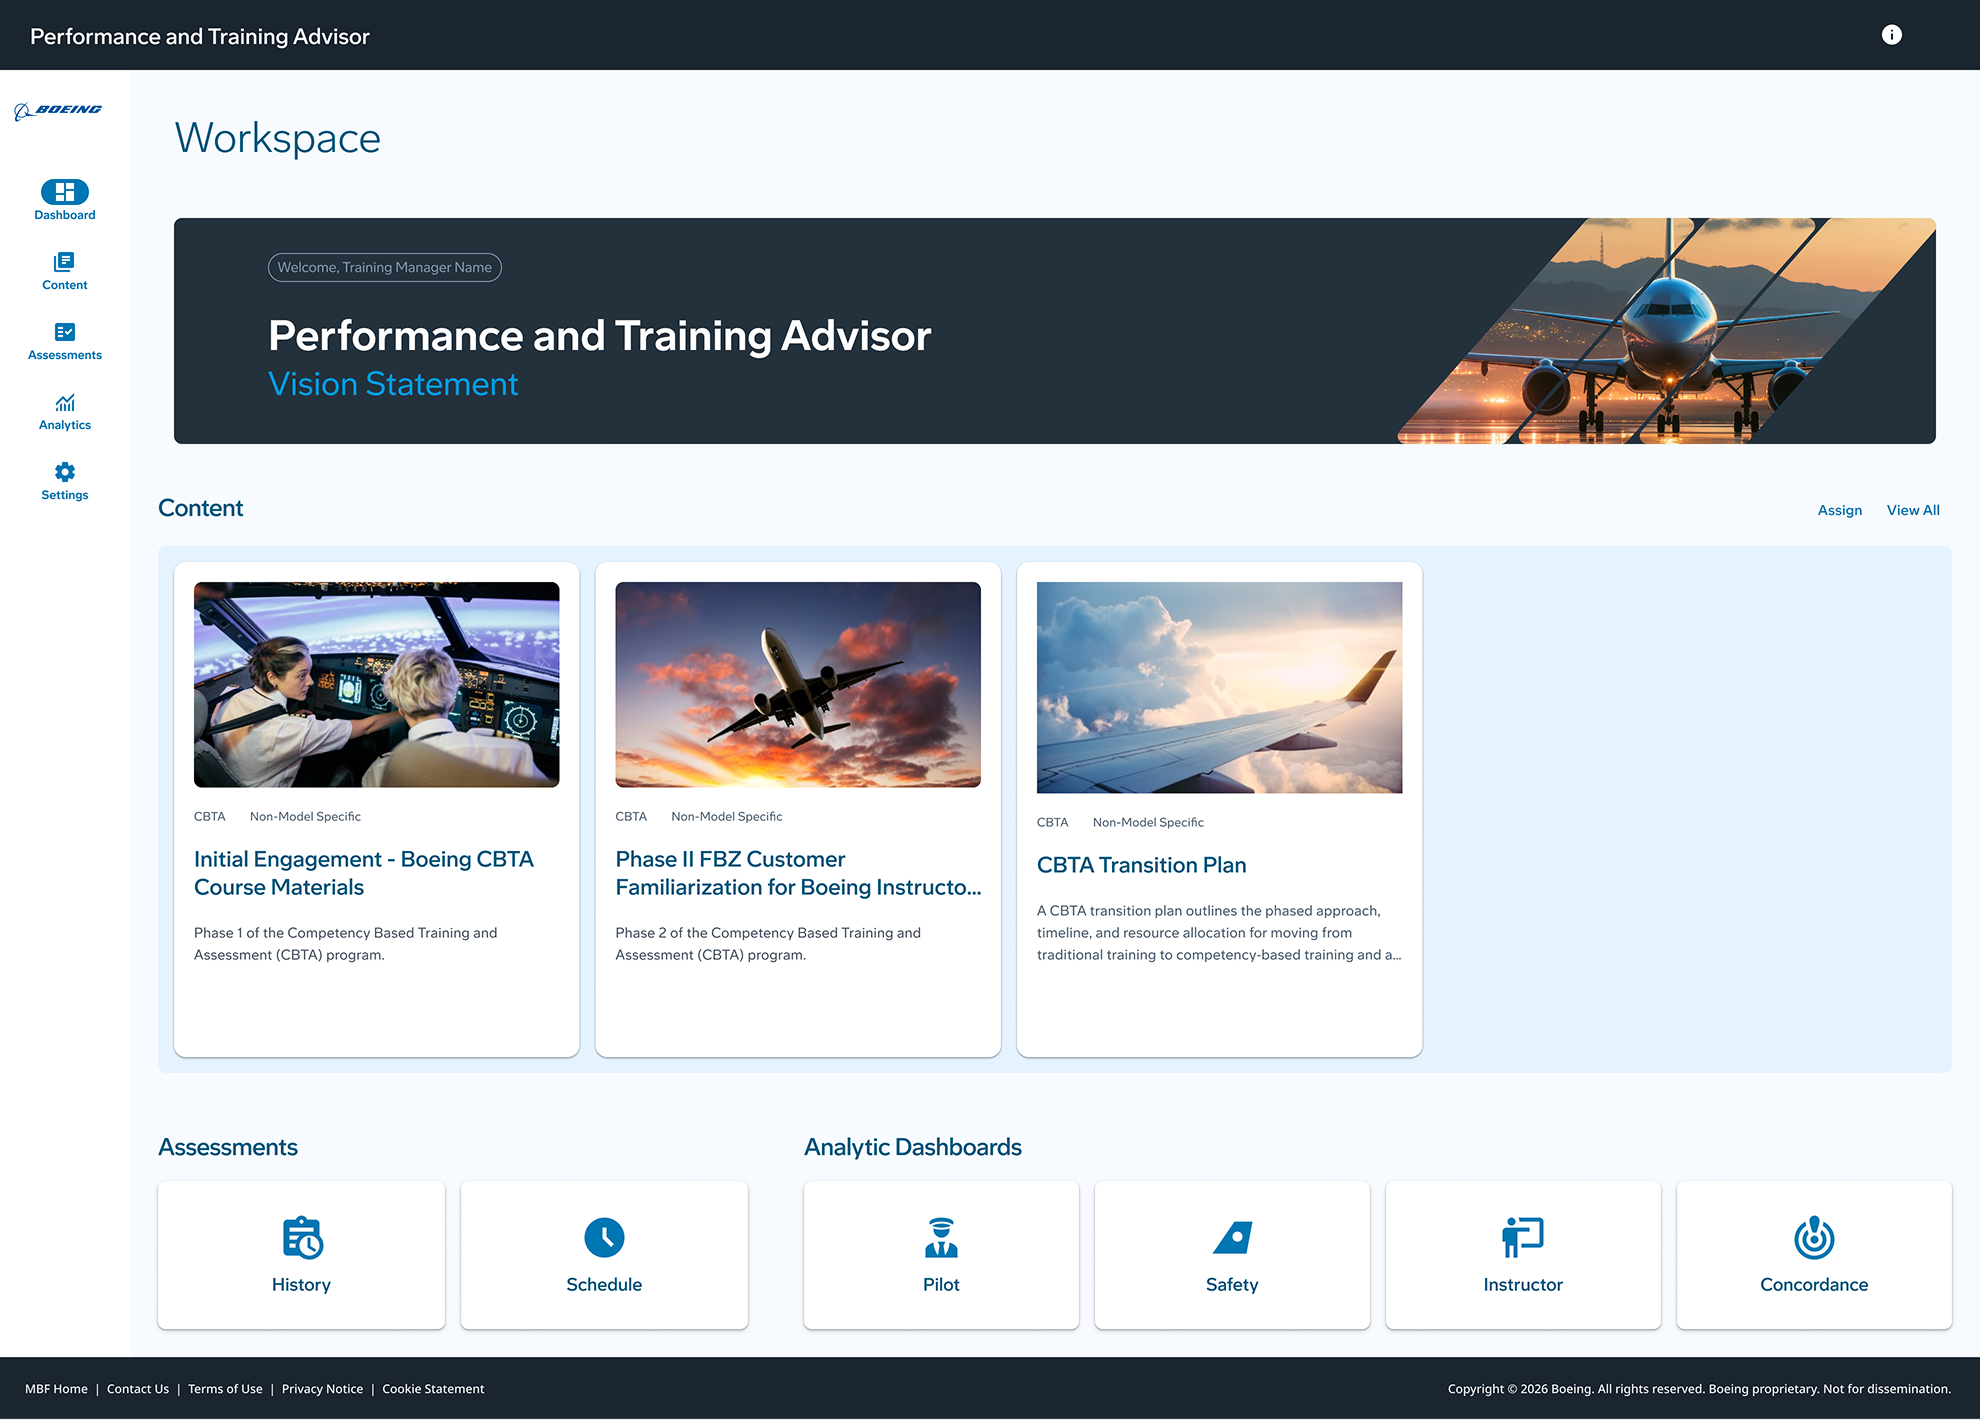Click the Assign link in Content
This screenshot has width=1980, height=1420.
(1839, 510)
